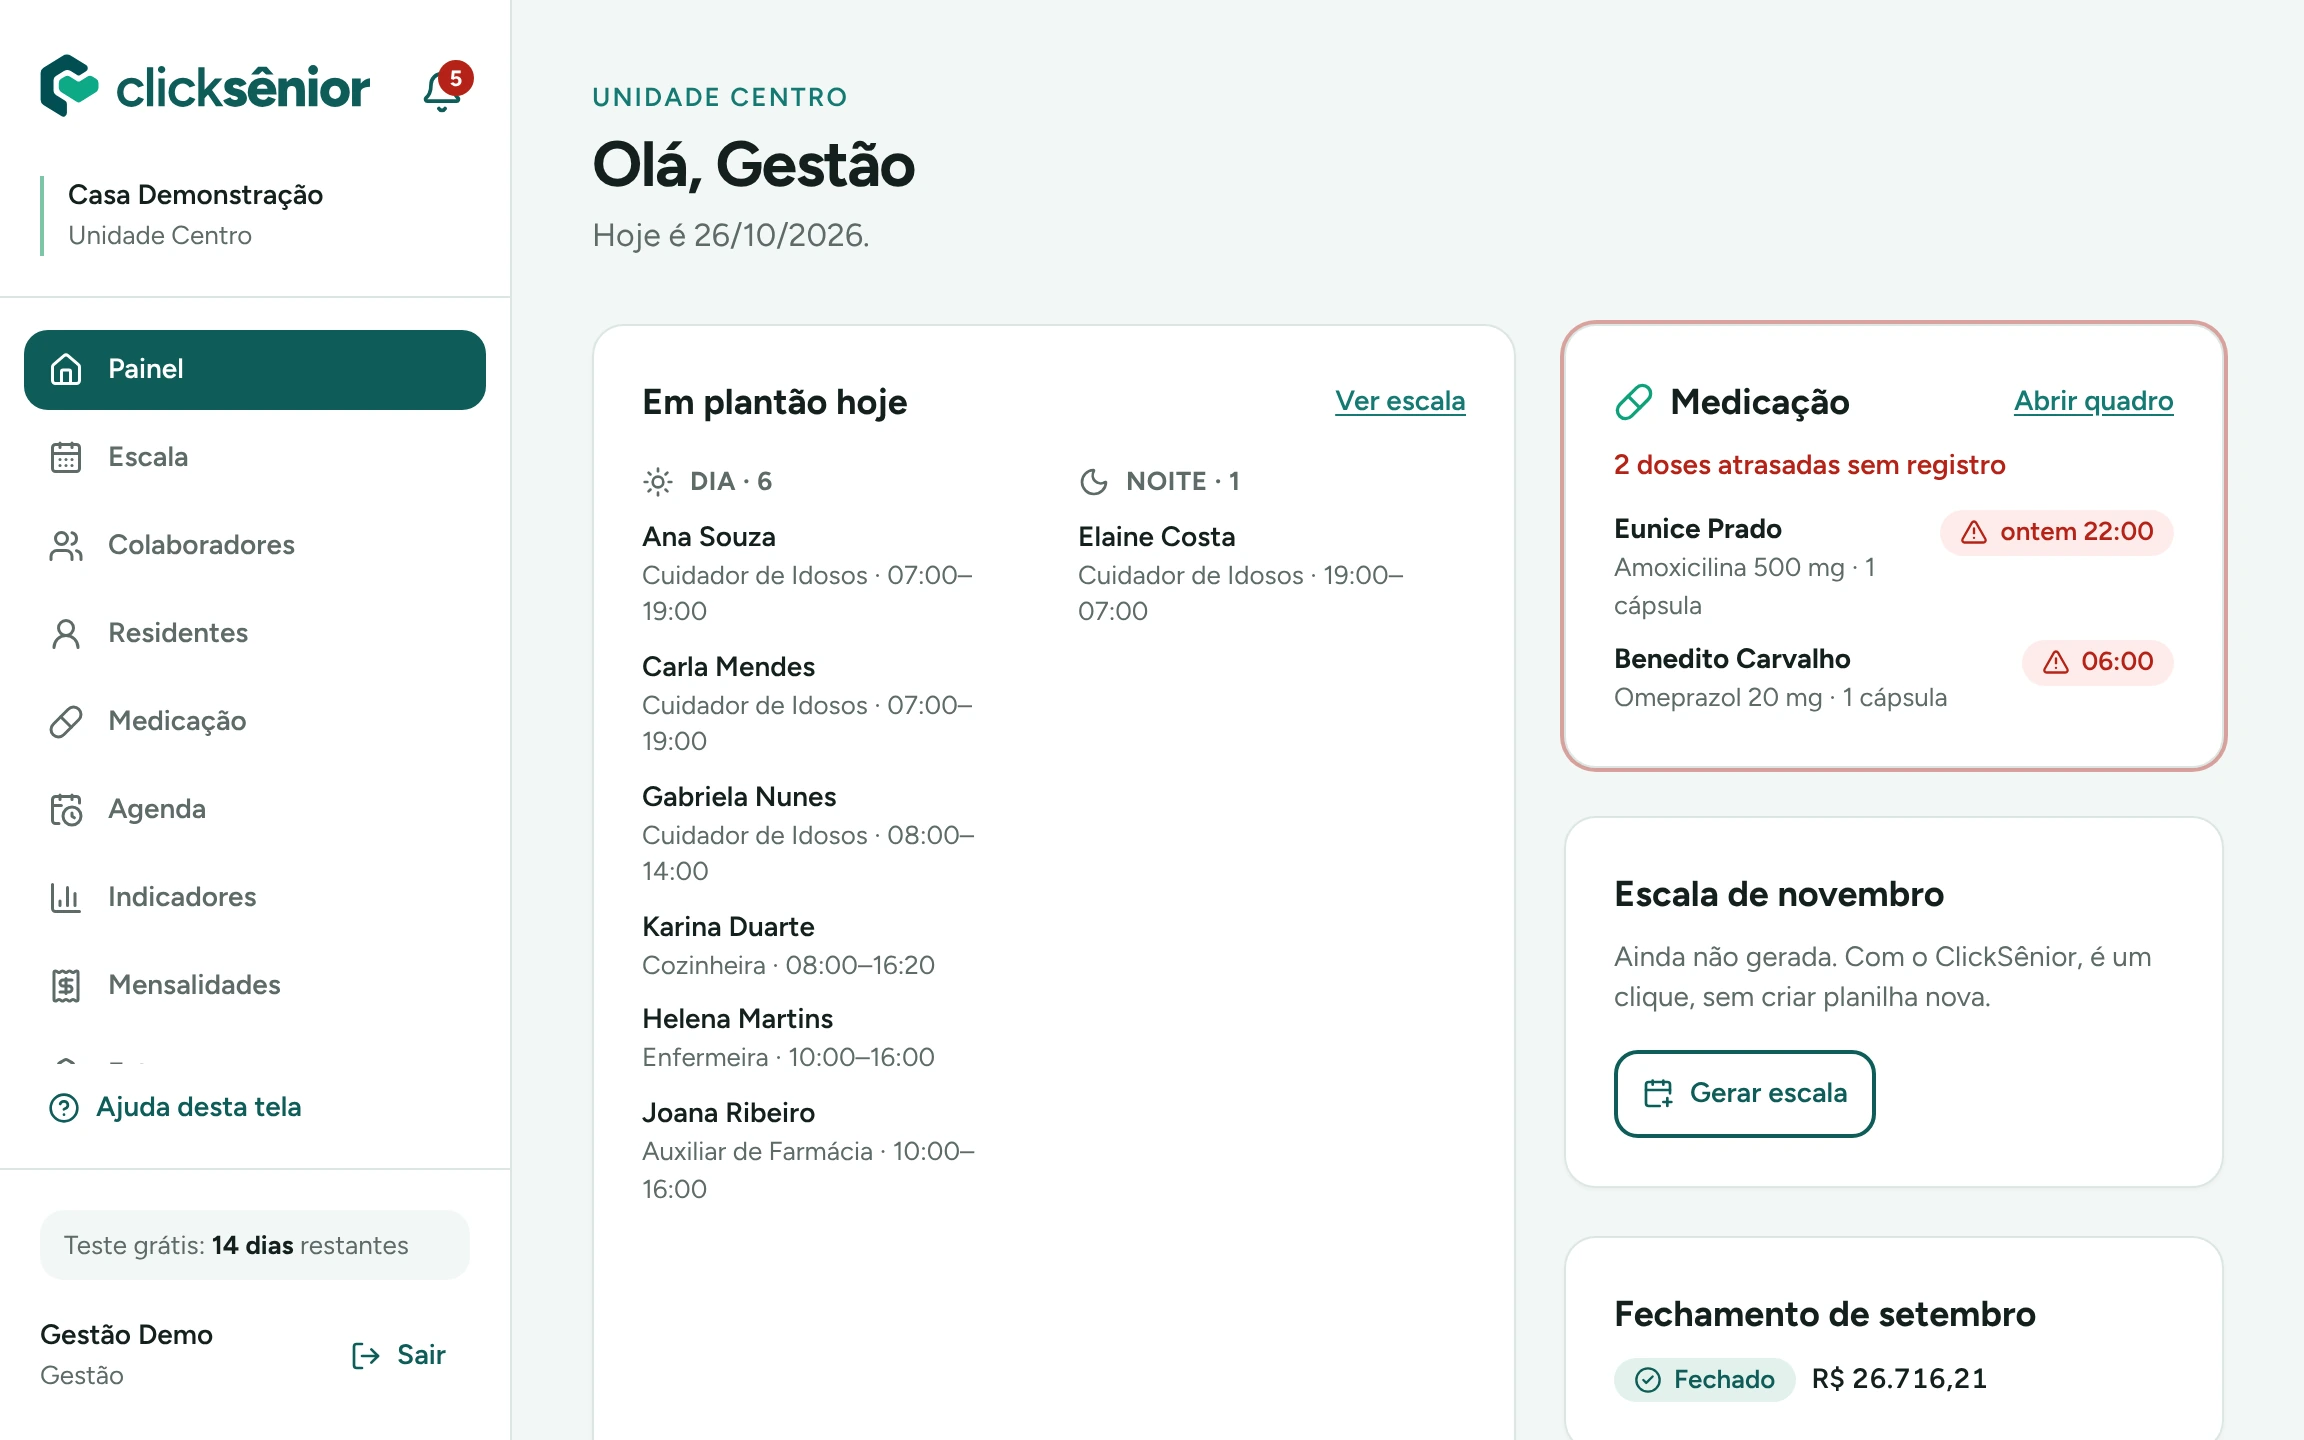Click warning triangle on the 06:00 badge

pos(2056,662)
